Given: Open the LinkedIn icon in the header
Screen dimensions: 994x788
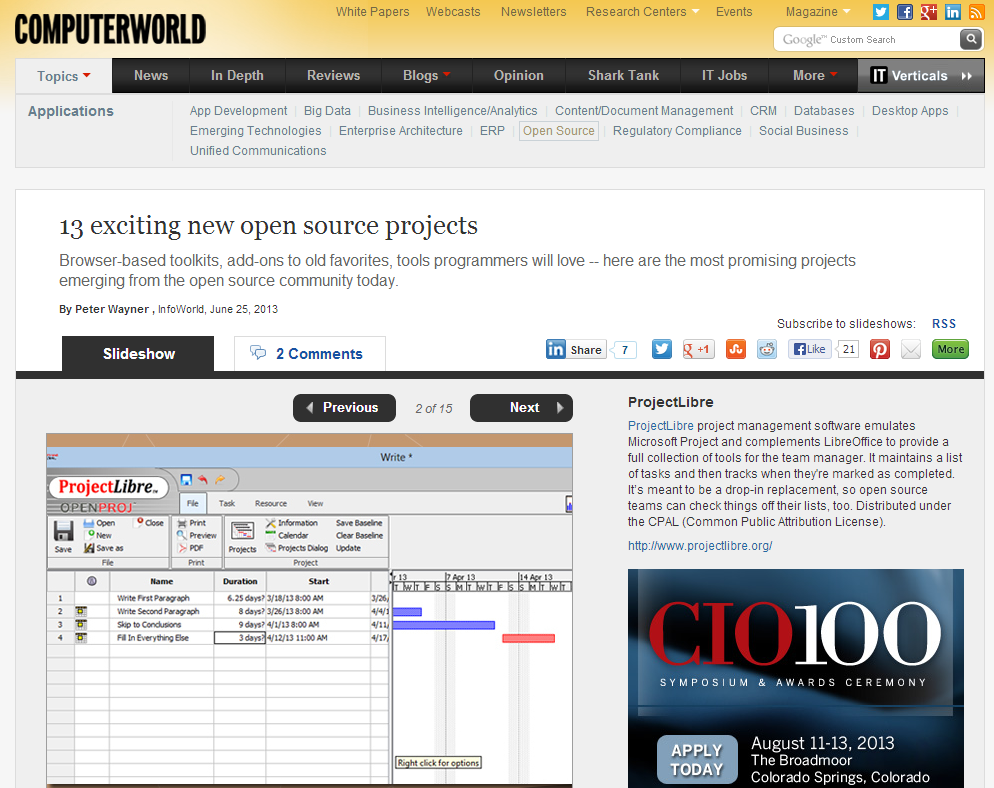Looking at the screenshot, I should tap(952, 12).
